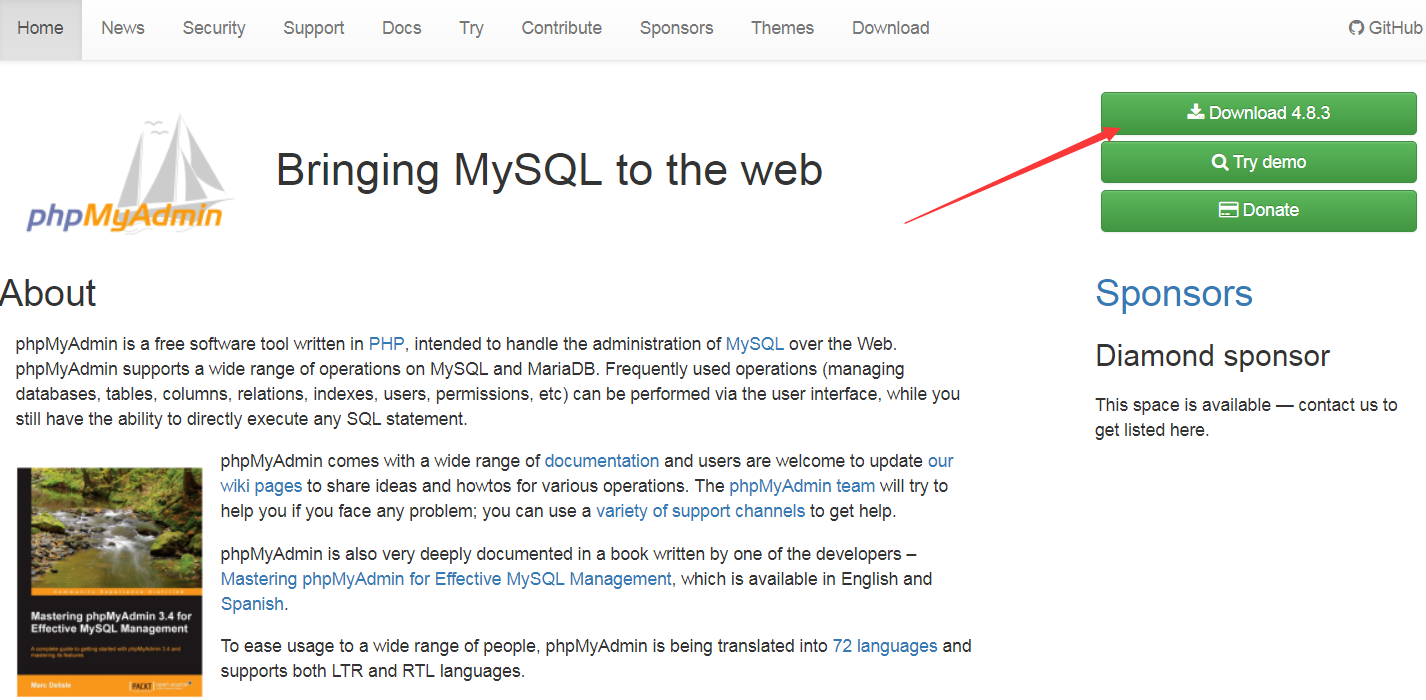The width and height of the screenshot is (1426, 700).
Task: Open the Docs navigation item
Action: pos(402,28)
